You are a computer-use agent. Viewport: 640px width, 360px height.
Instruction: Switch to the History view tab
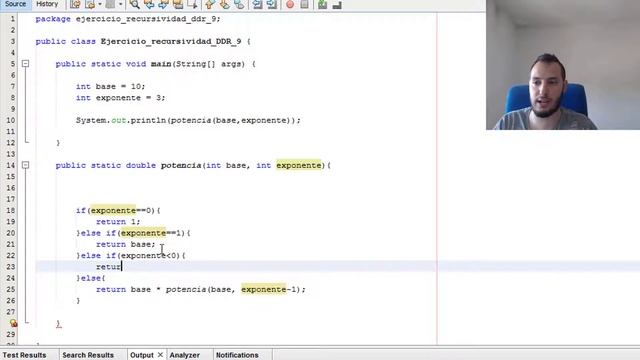tap(47, 4)
